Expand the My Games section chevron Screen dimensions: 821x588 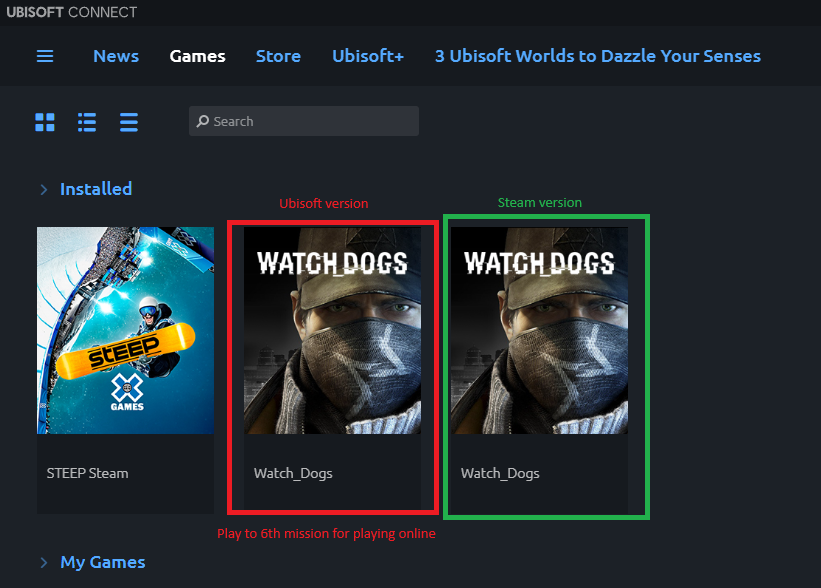click(44, 562)
